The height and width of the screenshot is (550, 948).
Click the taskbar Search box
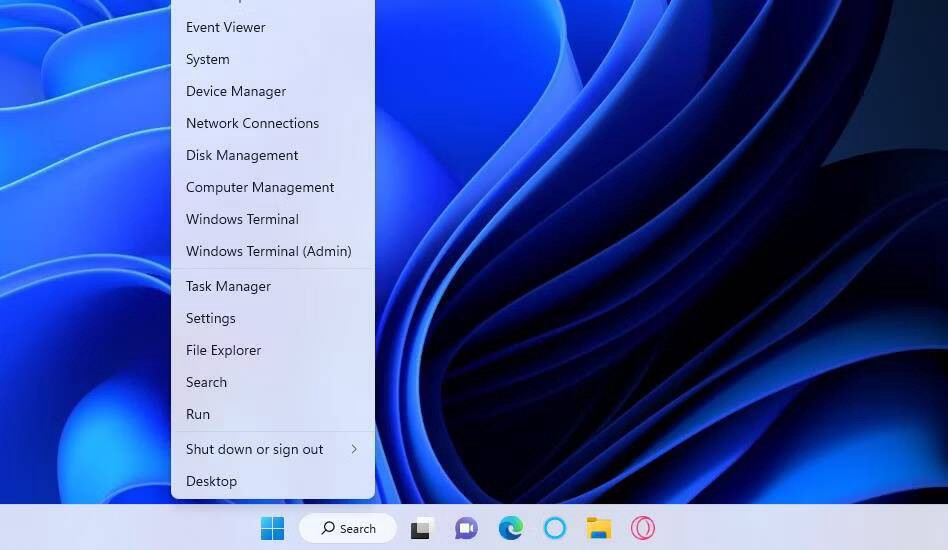[x=348, y=529]
